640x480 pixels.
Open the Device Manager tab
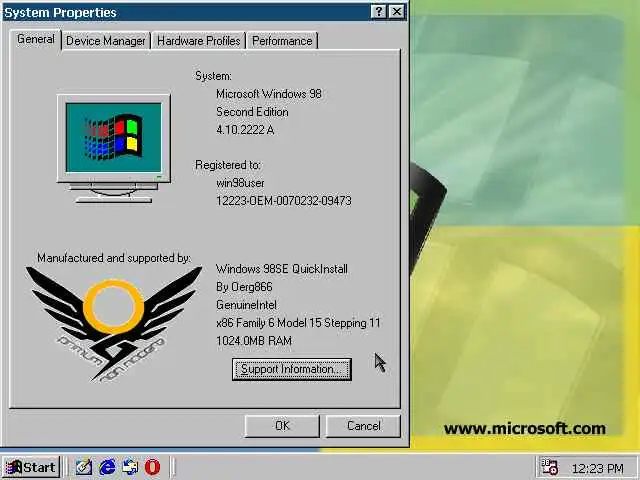pos(106,41)
